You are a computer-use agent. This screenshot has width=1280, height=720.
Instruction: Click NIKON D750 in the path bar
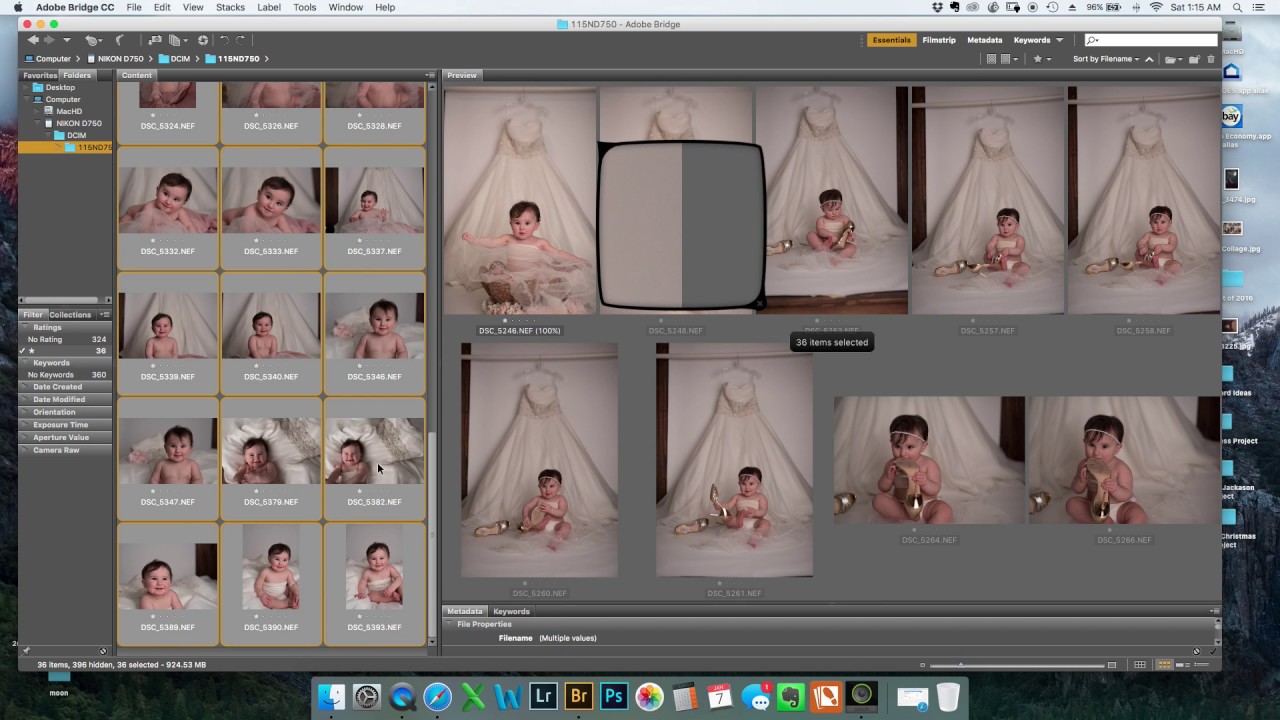tap(115, 59)
